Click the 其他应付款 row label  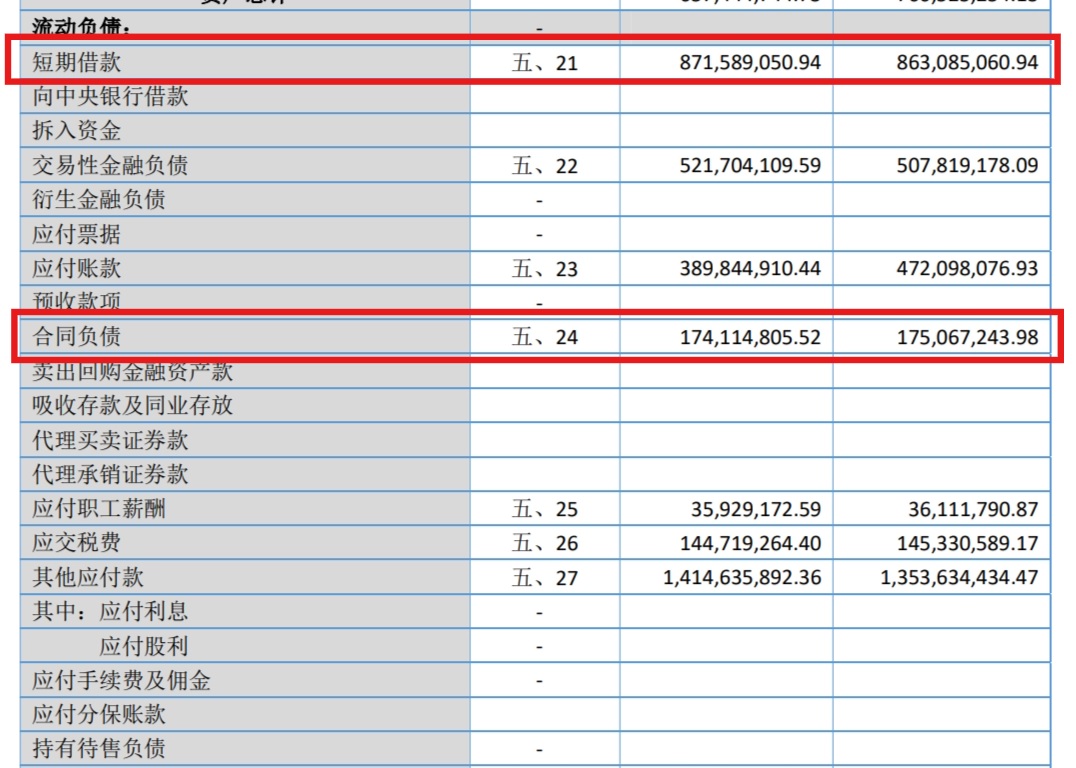(88, 577)
